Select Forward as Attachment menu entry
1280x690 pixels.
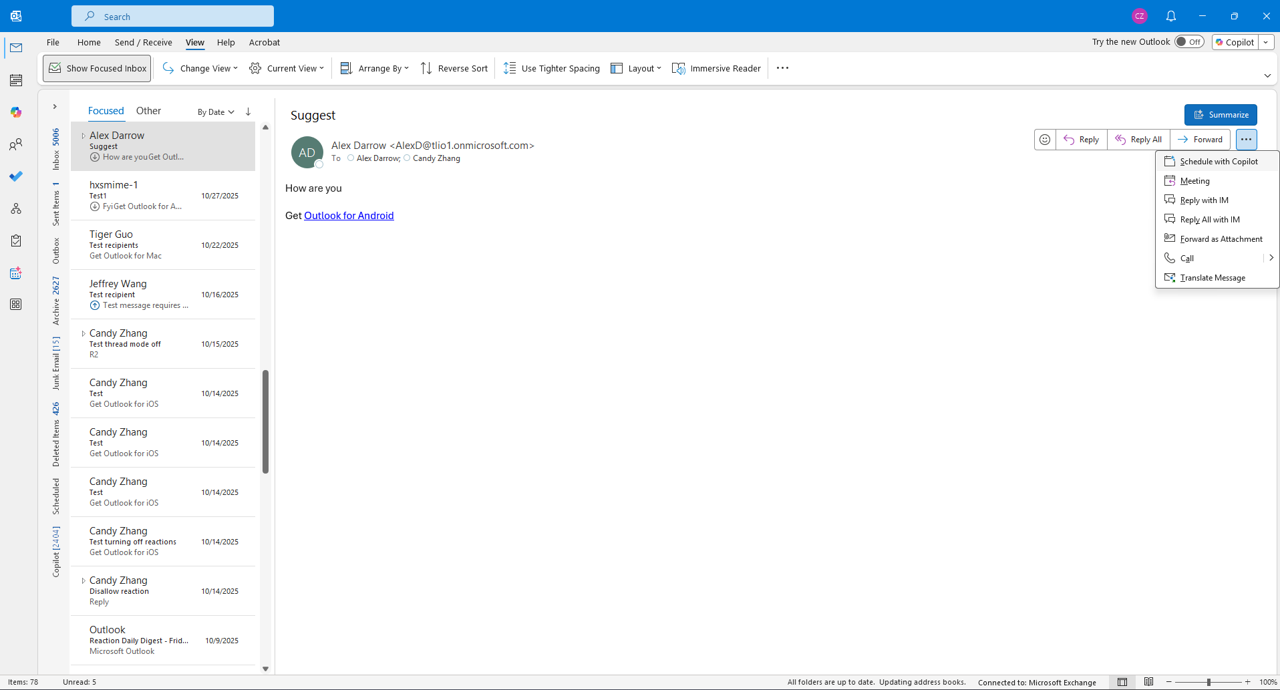point(1221,239)
